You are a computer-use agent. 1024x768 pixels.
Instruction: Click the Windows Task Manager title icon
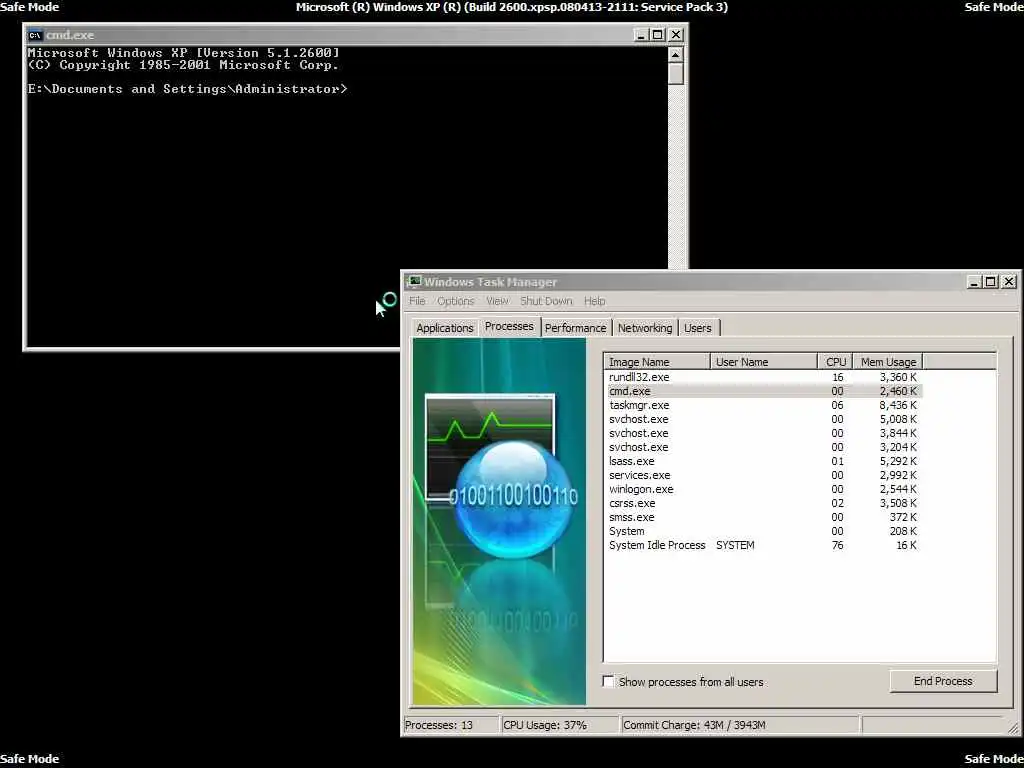click(x=414, y=281)
